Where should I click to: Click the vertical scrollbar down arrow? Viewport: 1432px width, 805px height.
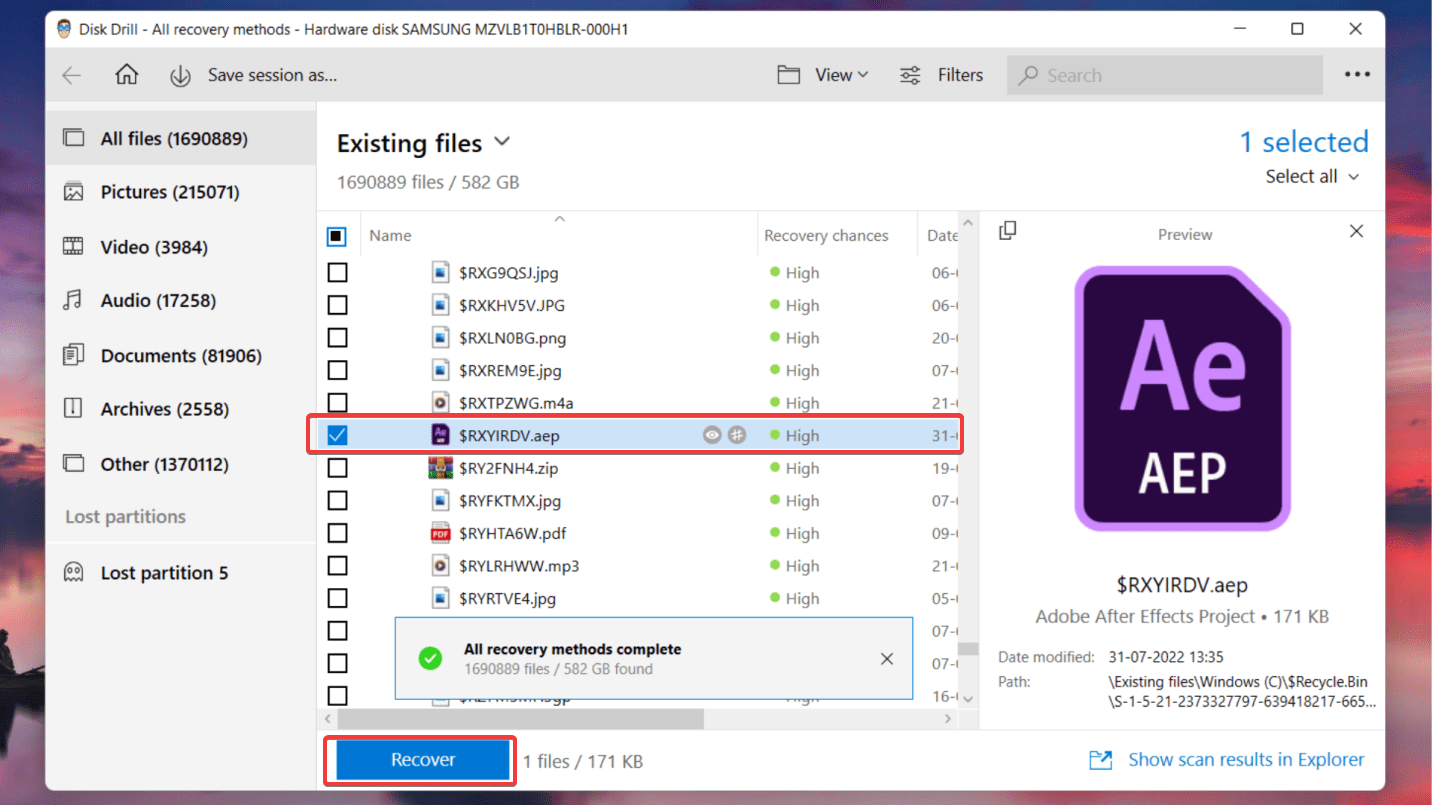coord(967,698)
